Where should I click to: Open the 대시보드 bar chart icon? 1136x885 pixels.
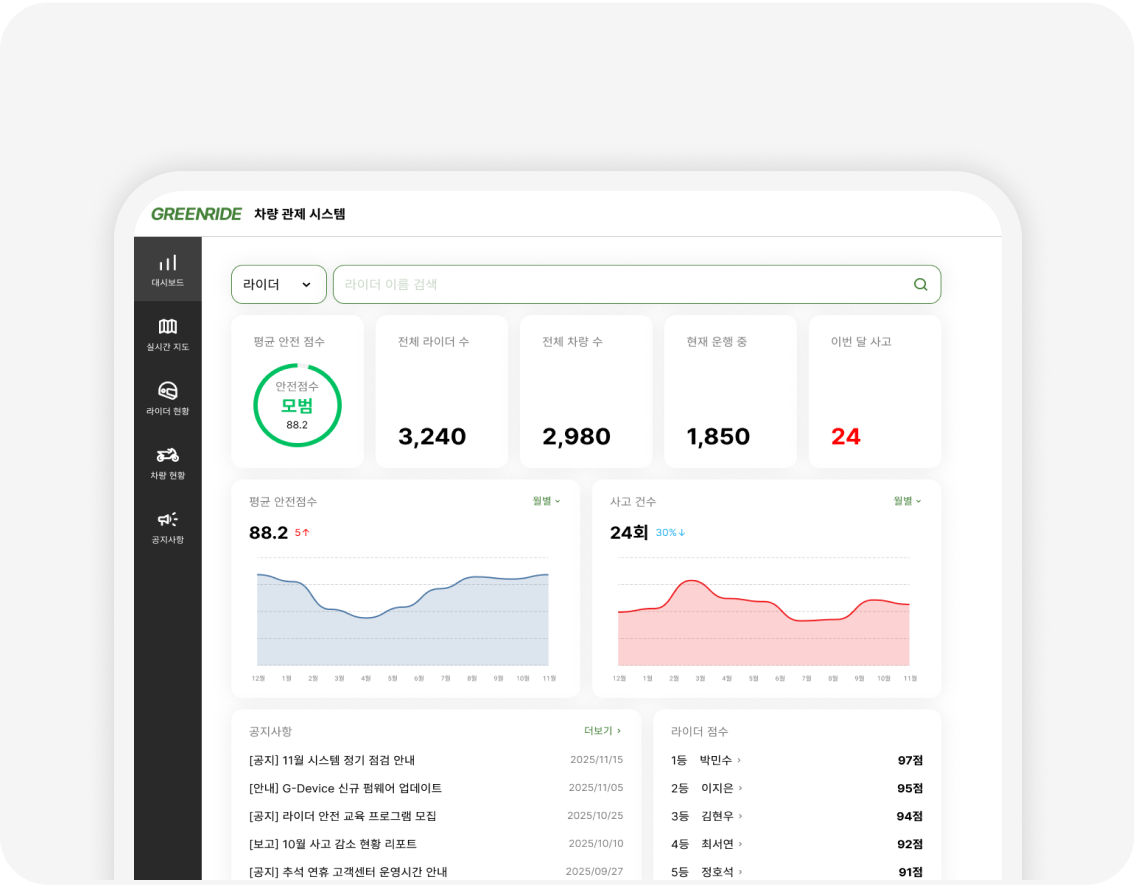(168, 263)
